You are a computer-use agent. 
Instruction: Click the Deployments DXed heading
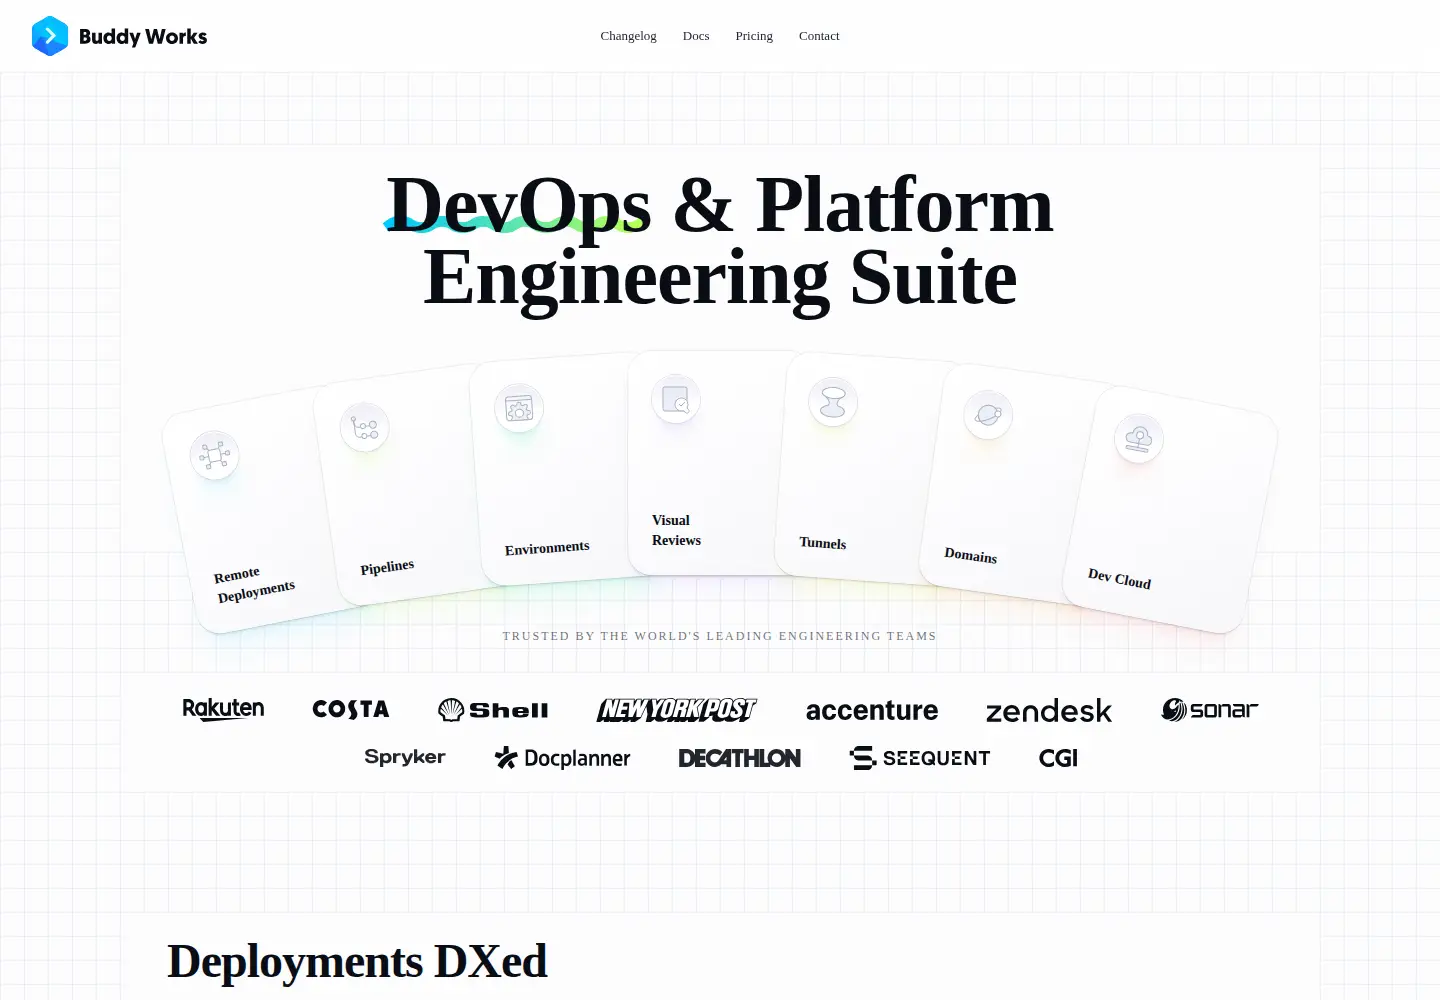pyautogui.click(x=357, y=961)
